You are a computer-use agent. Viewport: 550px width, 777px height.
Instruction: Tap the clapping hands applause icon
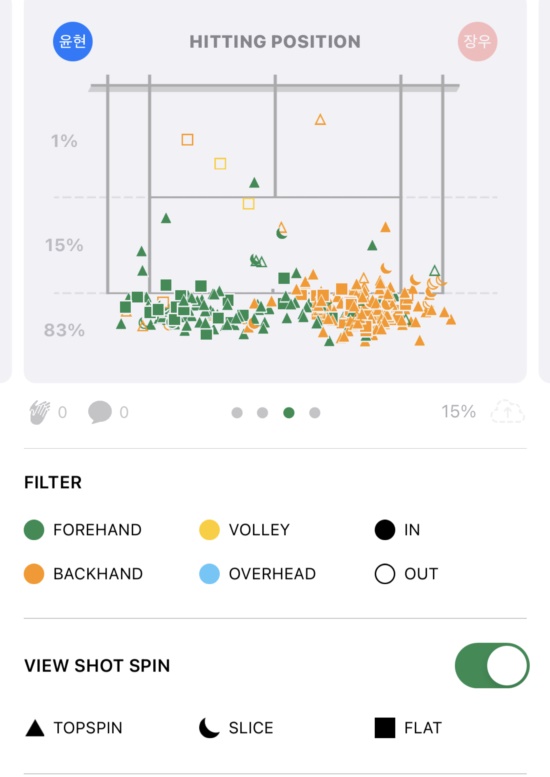pyautogui.click(x=40, y=412)
